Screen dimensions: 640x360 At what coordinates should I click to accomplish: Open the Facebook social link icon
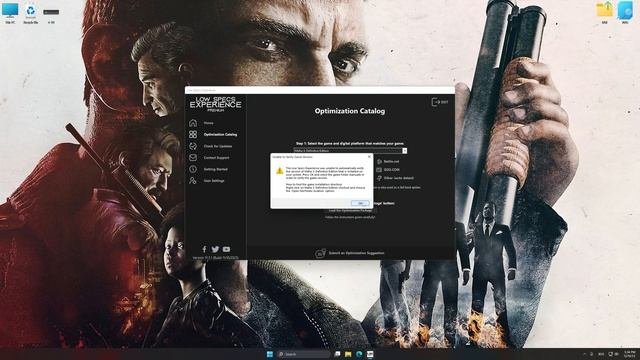[204, 249]
